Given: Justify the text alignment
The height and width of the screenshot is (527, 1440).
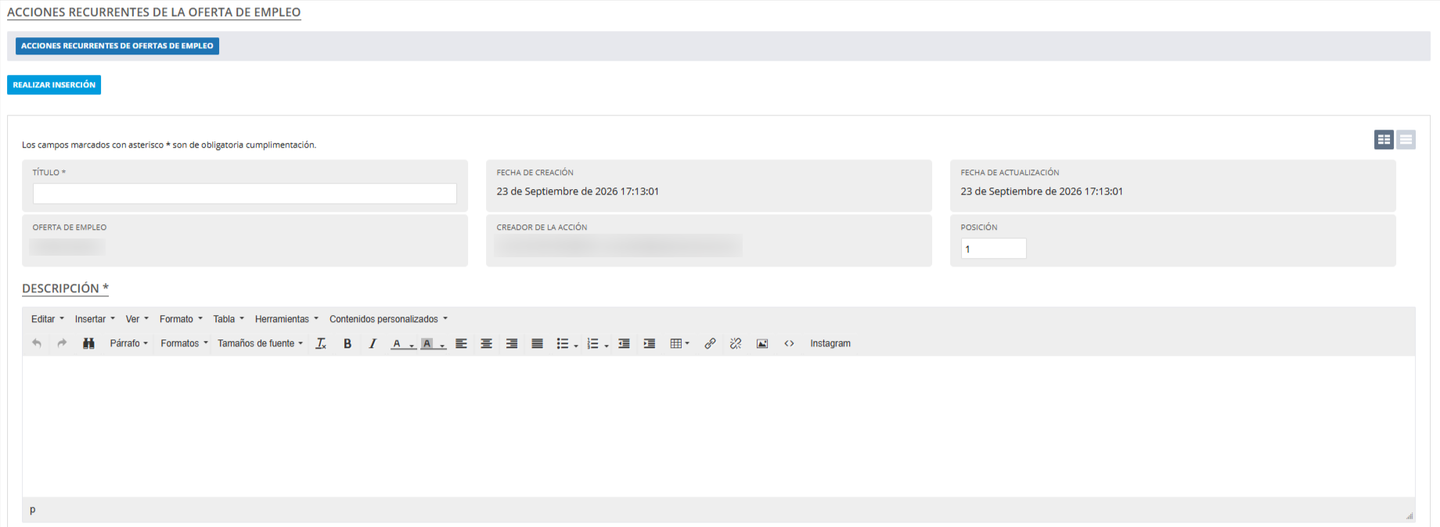Looking at the screenshot, I should click(537, 343).
